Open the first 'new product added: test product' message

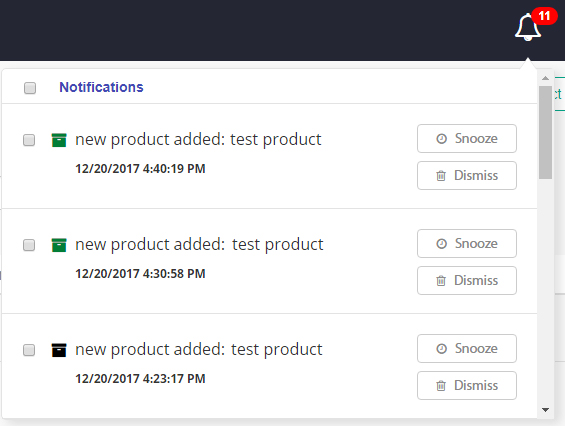click(198, 140)
